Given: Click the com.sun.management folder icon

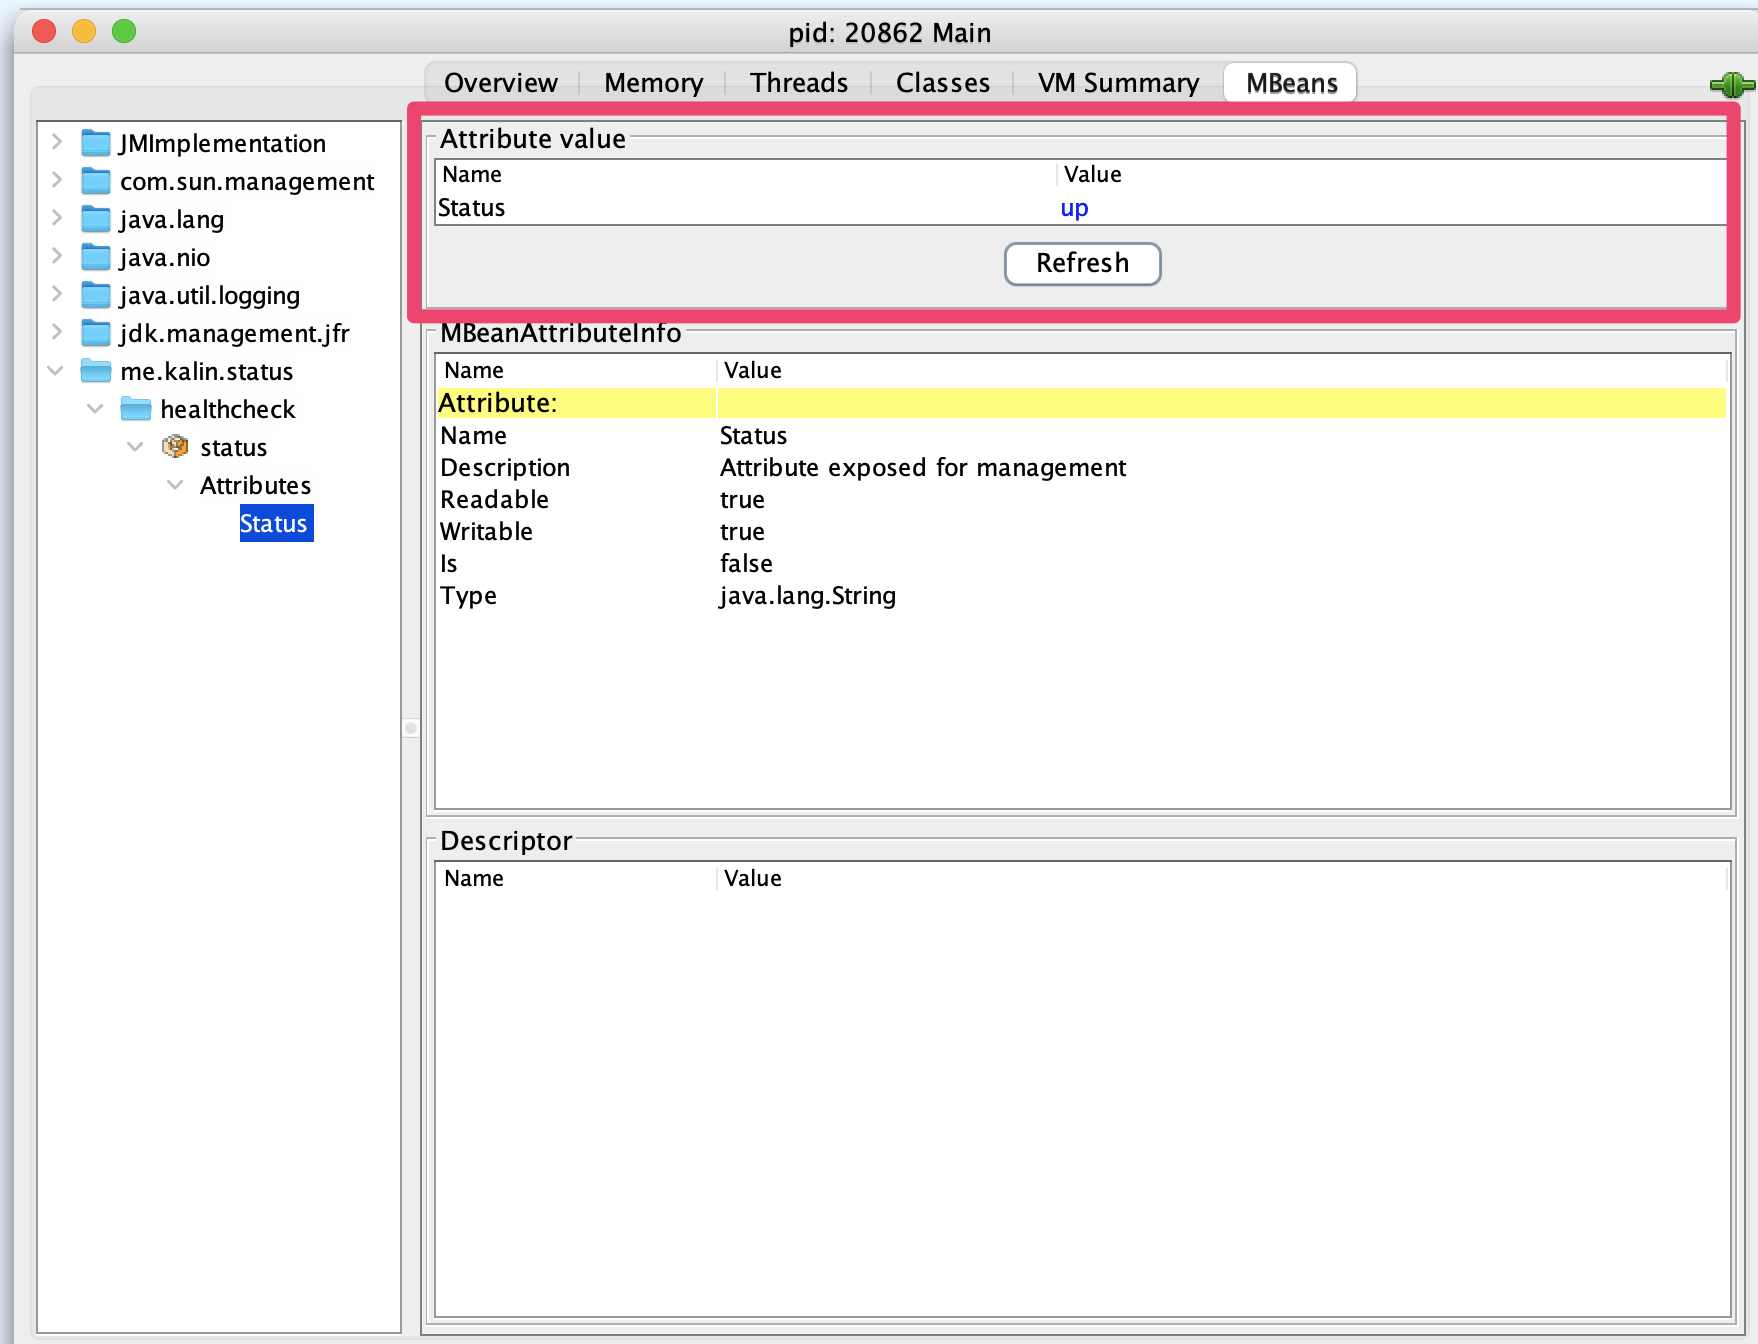Looking at the screenshot, I should pyautogui.click(x=96, y=181).
